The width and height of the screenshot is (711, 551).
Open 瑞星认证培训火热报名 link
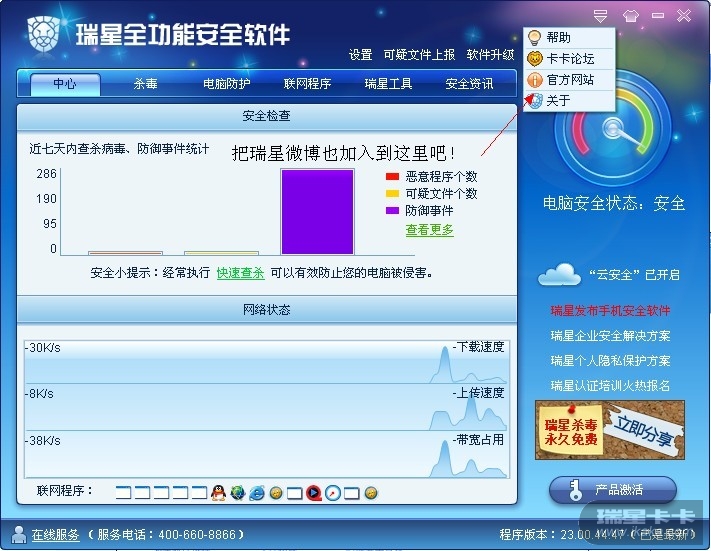pos(610,385)
